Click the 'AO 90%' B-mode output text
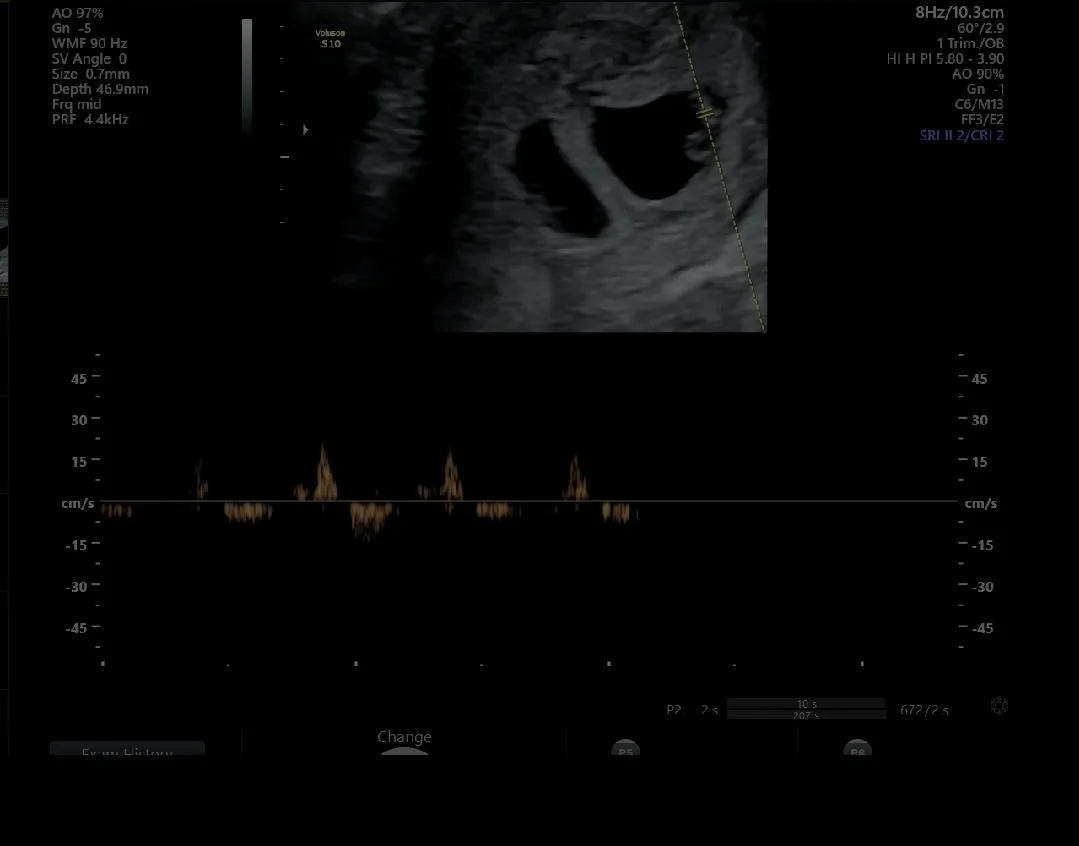The width and height of the screenshot is (1079, 846). 978,74
